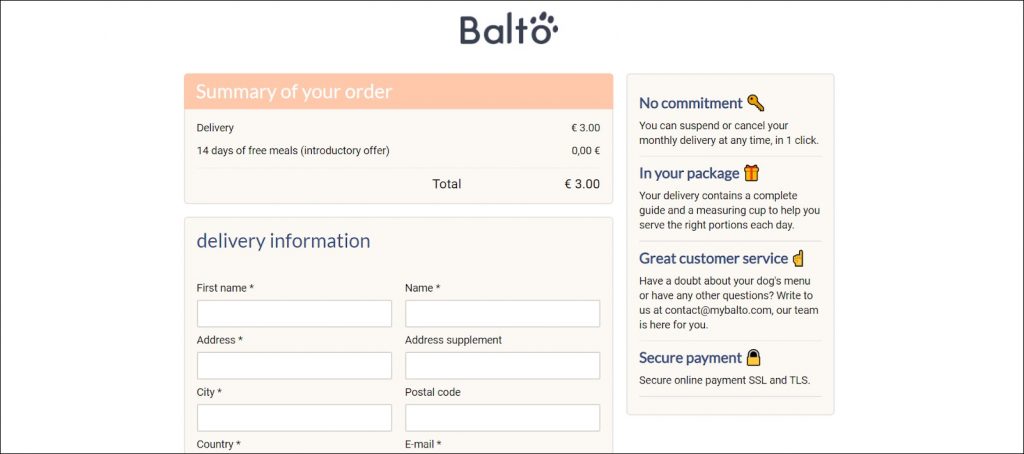Click the Delivery line in order summary
1024x454 pixels.
point(215,128)
